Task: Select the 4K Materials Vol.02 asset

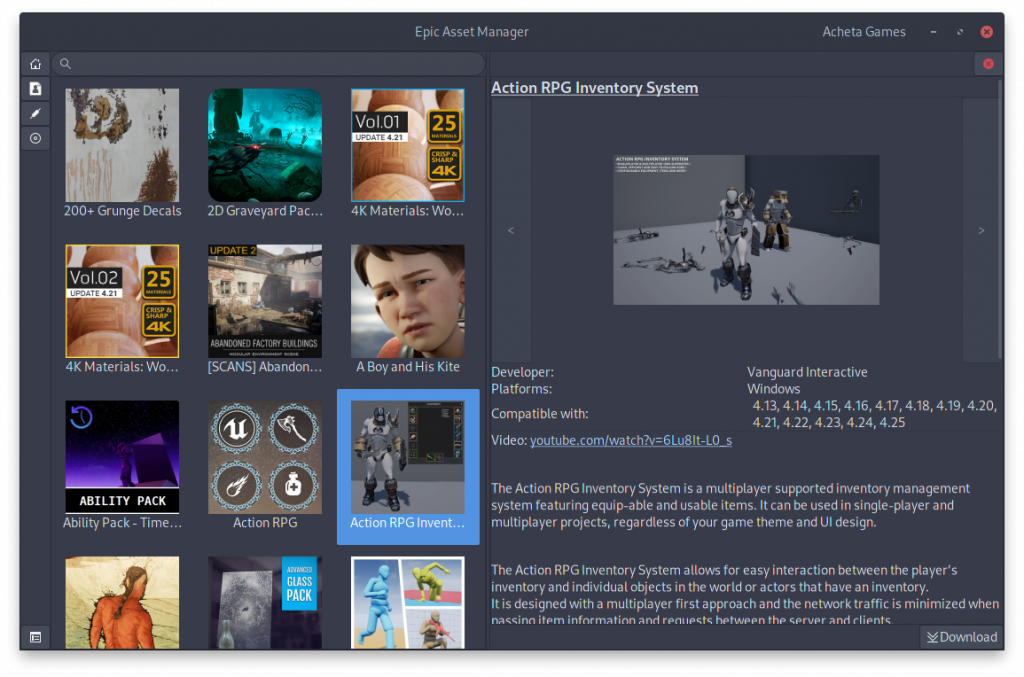Action: pyautogui.click(x=122, y=310)
